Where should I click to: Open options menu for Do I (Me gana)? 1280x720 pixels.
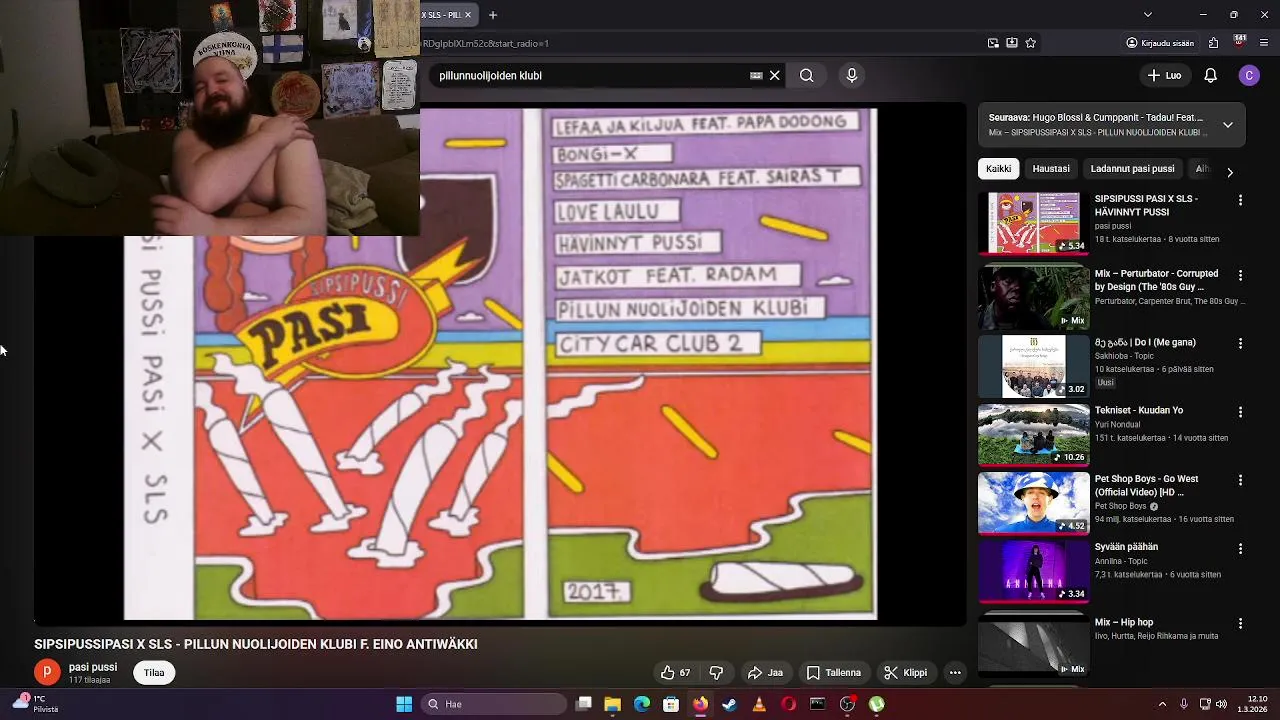click(1240, 343)
